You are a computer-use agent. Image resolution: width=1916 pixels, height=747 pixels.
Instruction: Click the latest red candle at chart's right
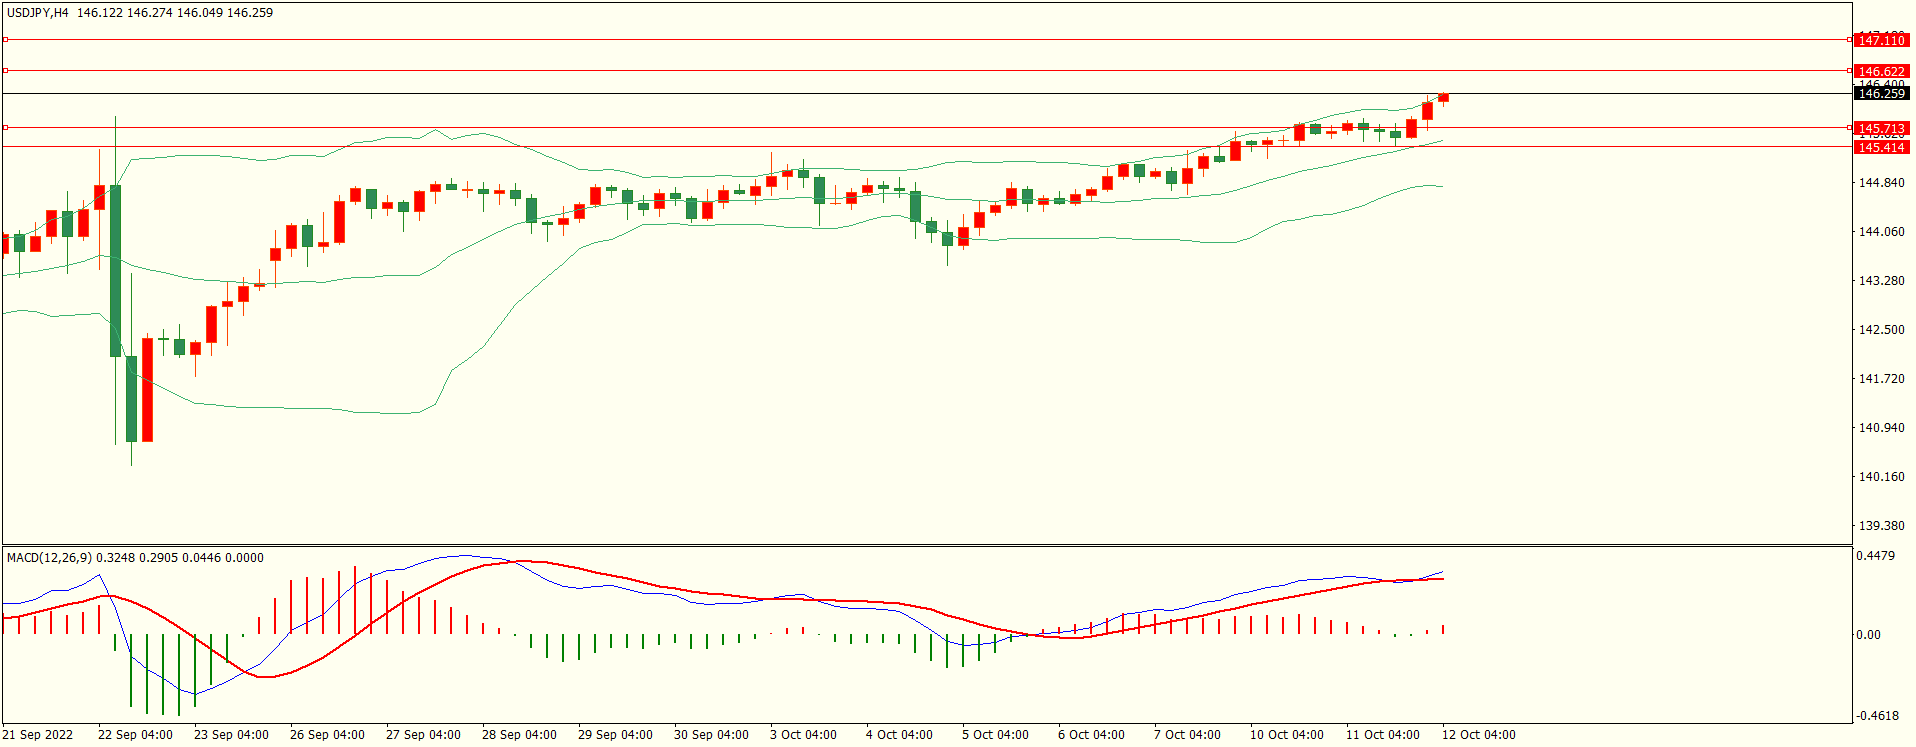coord(1443,97)
